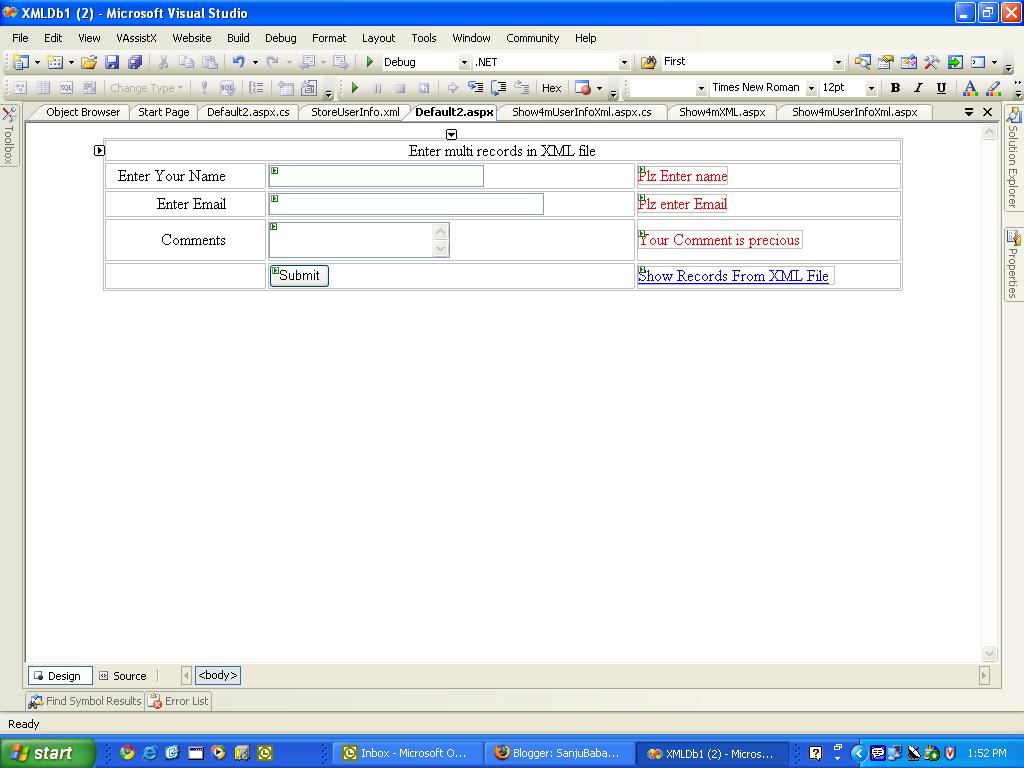This screenshot has height=768, width=1024.
Task: Click the Open File folder icon
Action: click(89, 62)
